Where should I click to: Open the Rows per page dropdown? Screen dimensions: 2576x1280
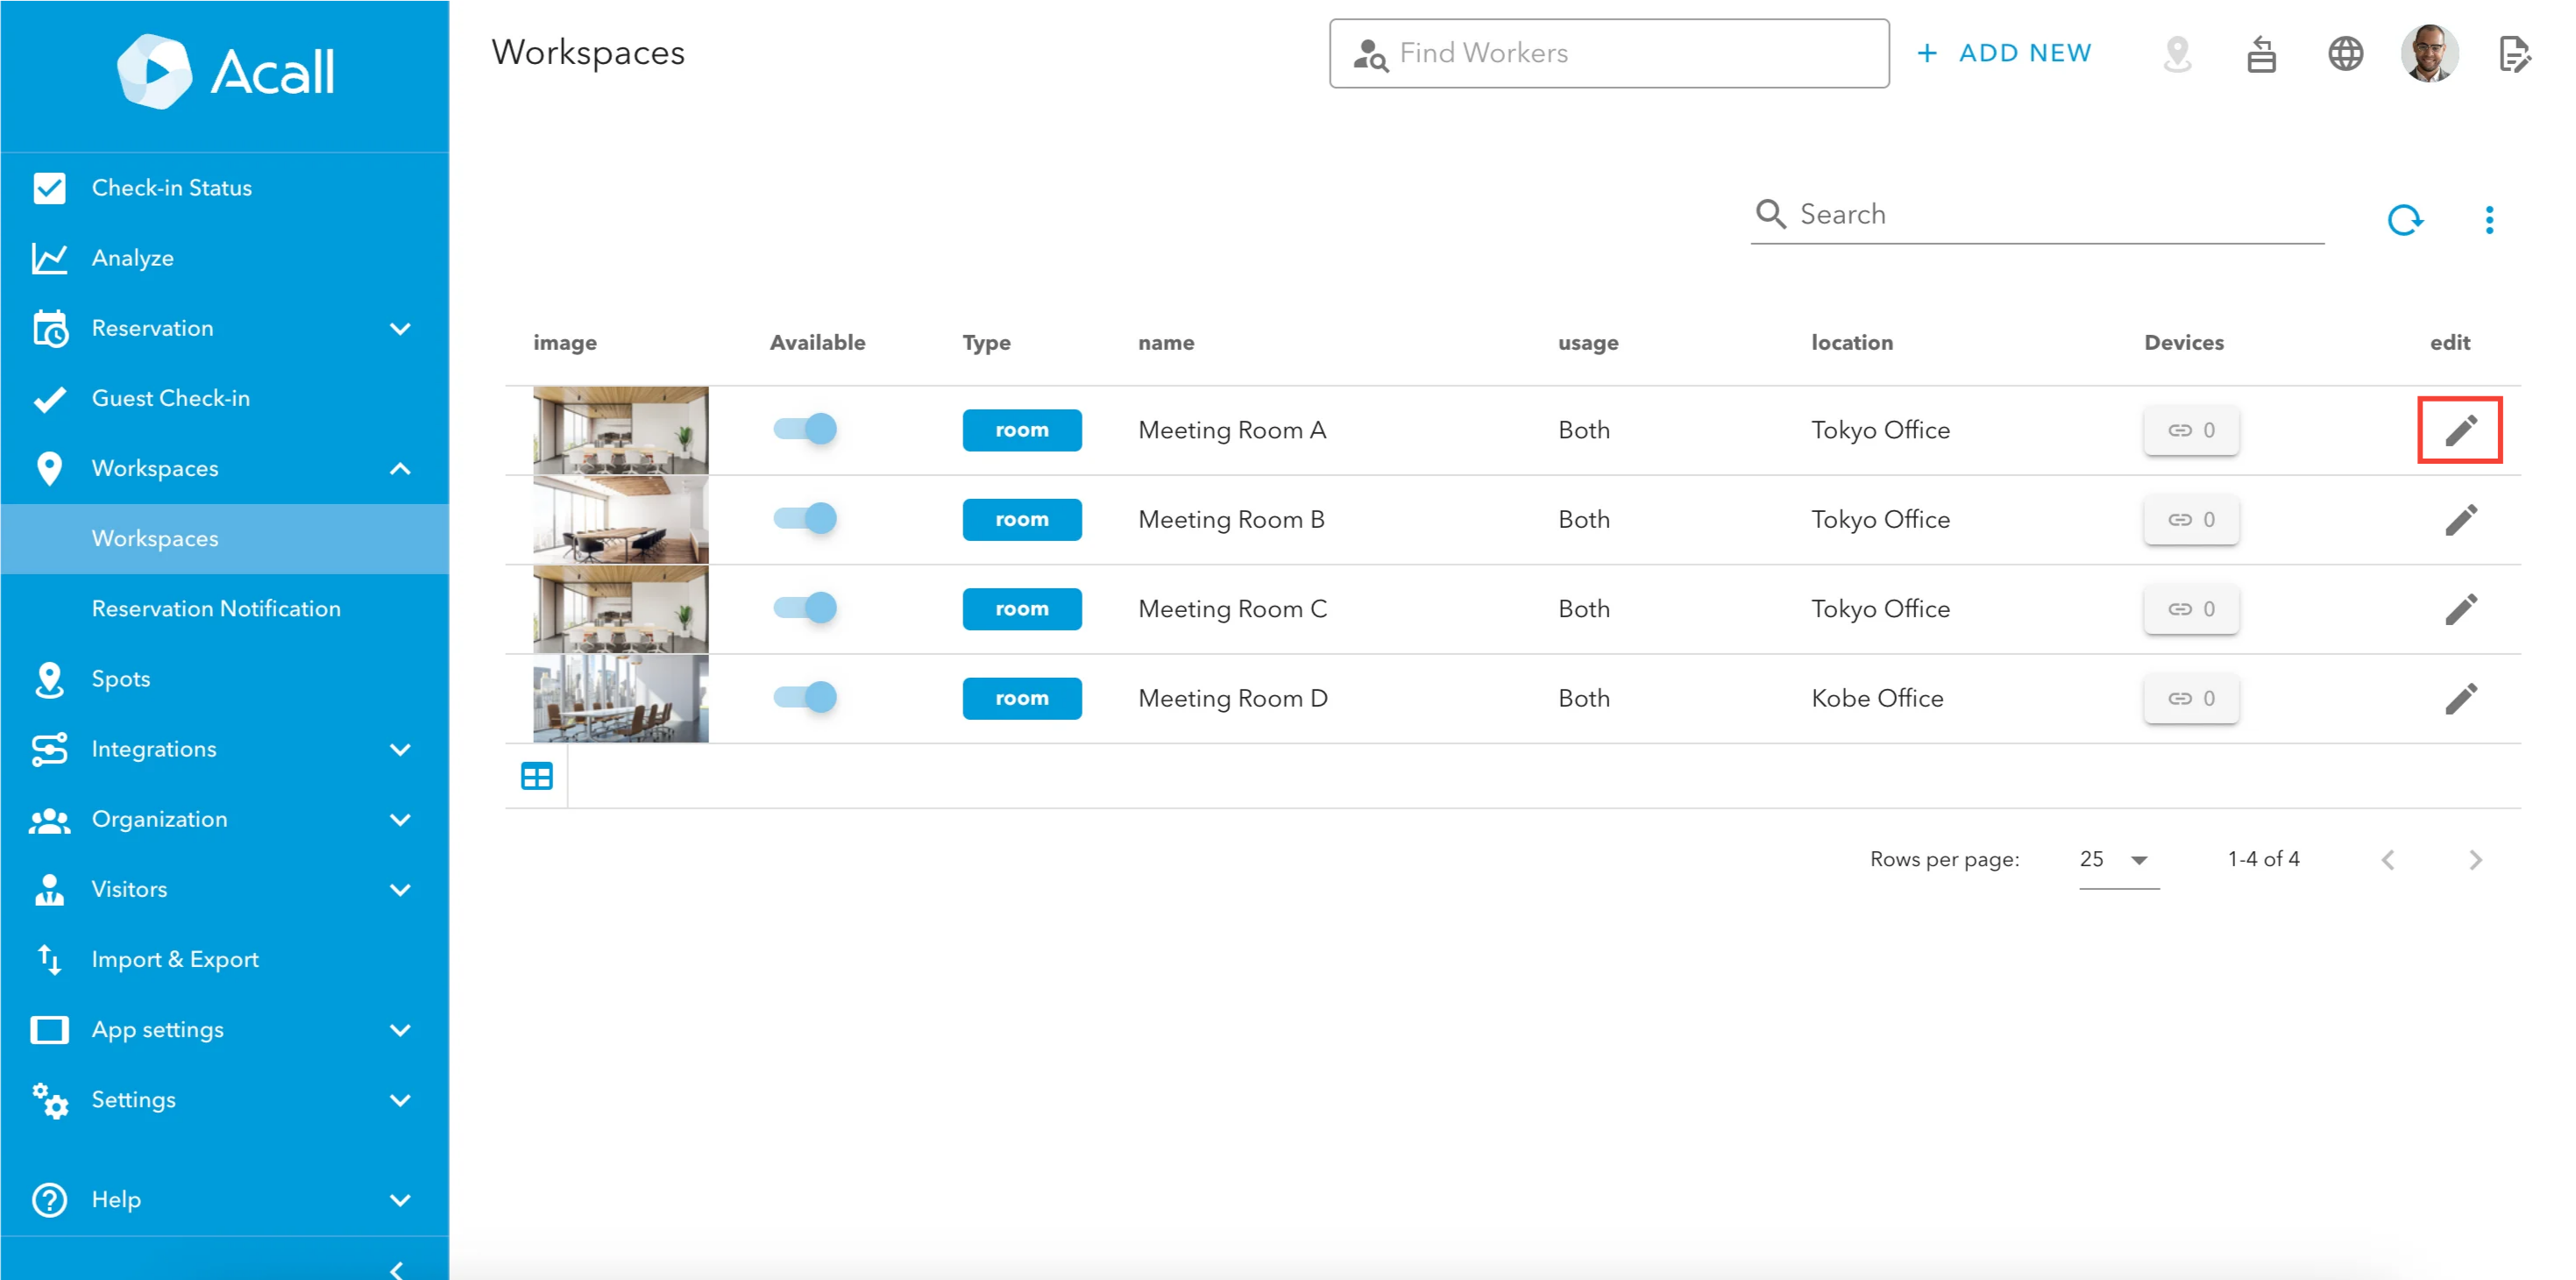pyautogui.click(x=2118, y=860)
